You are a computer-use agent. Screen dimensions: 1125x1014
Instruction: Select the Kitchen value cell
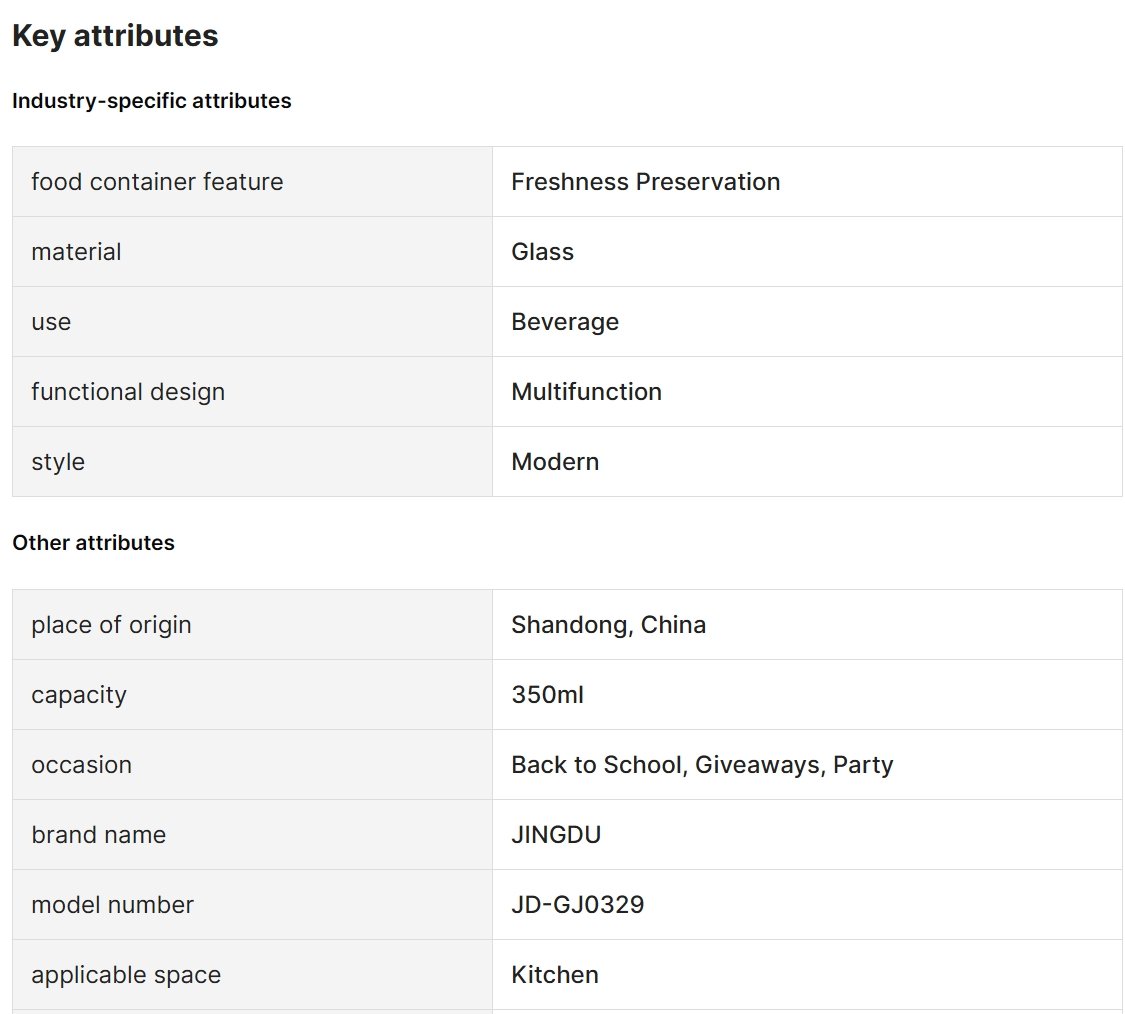(x=807, y=975)
